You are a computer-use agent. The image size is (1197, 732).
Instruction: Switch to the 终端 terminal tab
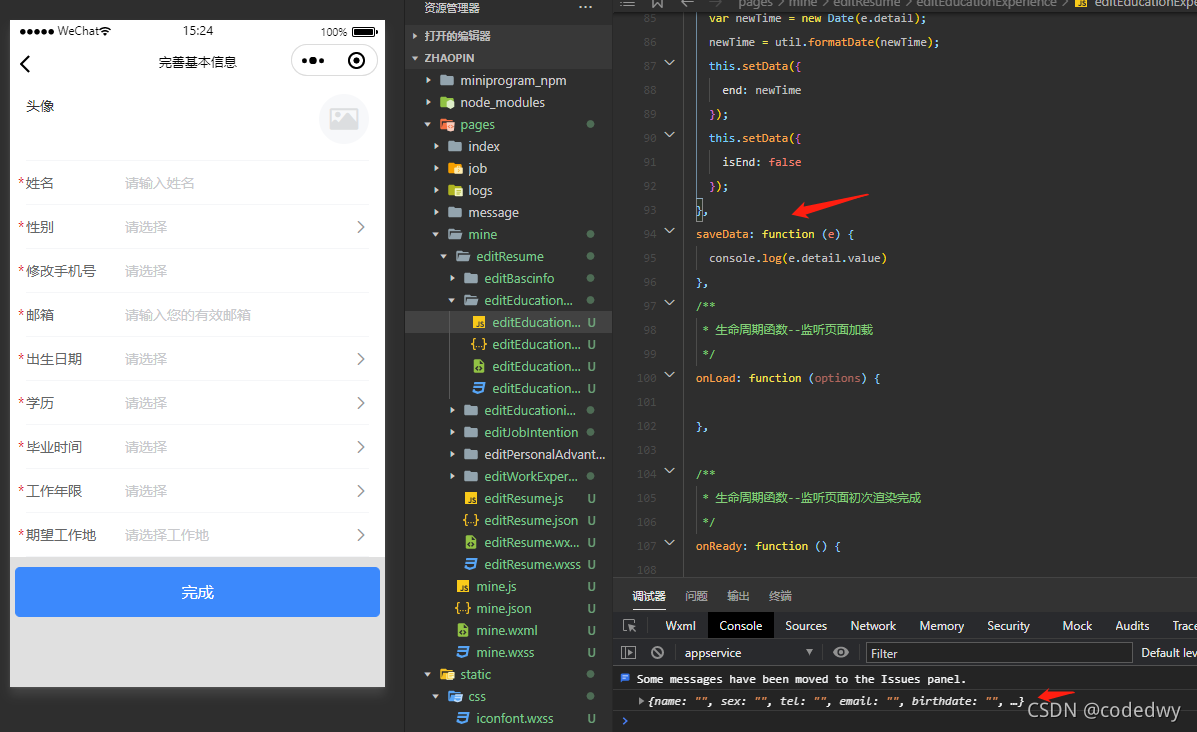(780, 596)
